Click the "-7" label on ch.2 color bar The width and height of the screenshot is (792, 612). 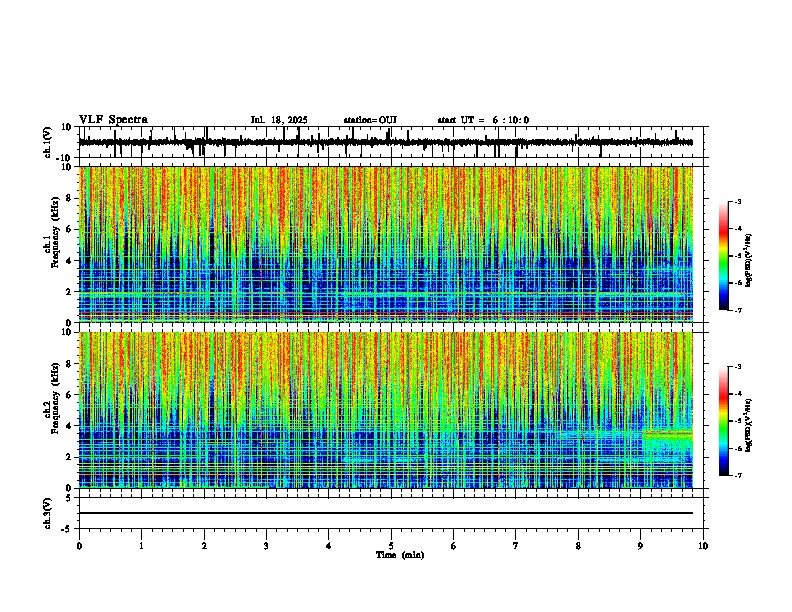click(x=737, y=475)
